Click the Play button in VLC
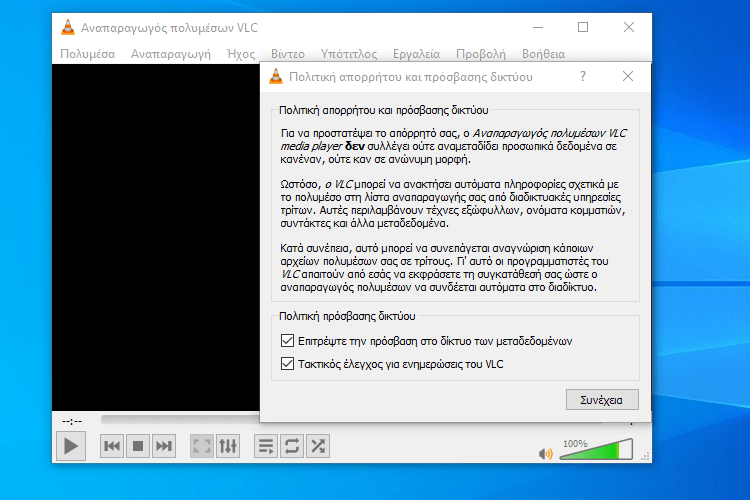Image resolution: width=750 pixels, height=500 pixels. pyautogui.click(x=71, y=446)
